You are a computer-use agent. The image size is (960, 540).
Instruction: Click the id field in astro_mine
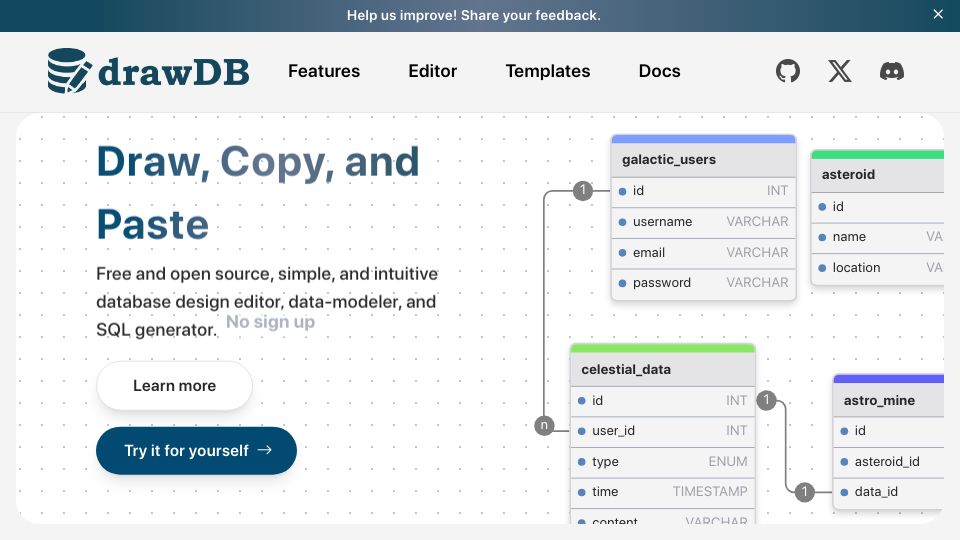(888, 431)
